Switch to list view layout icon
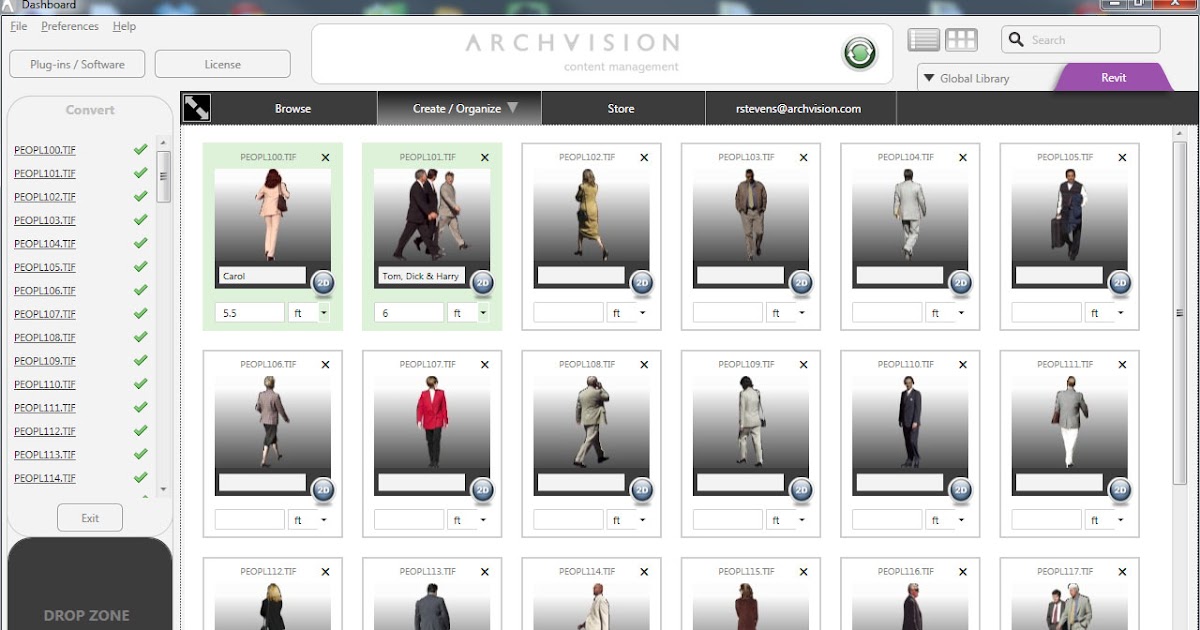This screenshot has width=1200, height=630. pos(923,40)
